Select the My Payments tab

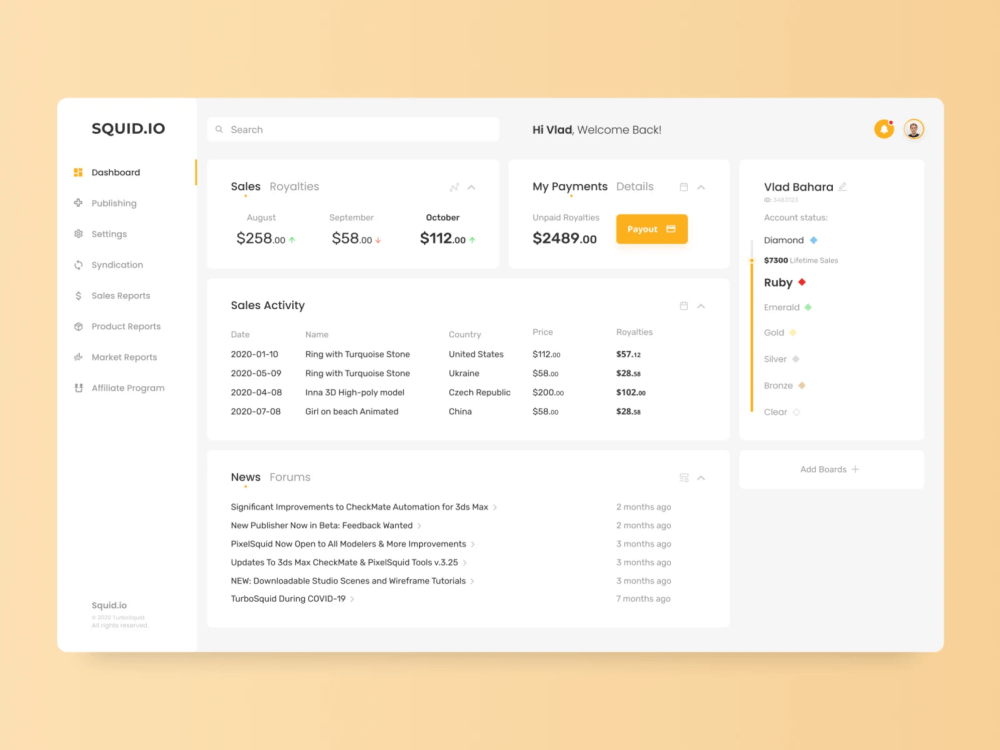coord(570,186)
